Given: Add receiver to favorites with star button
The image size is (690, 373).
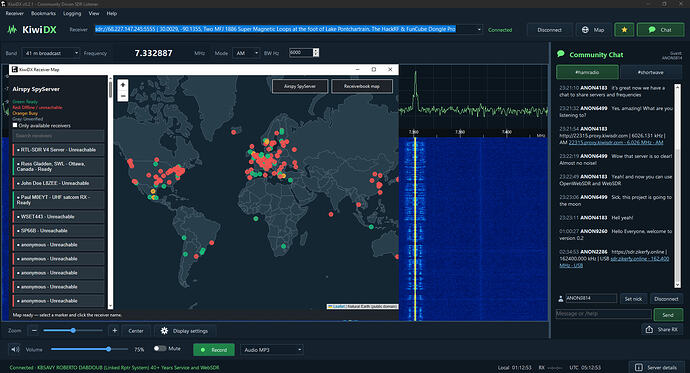Looking at the screenshot, I should [624, 30].
